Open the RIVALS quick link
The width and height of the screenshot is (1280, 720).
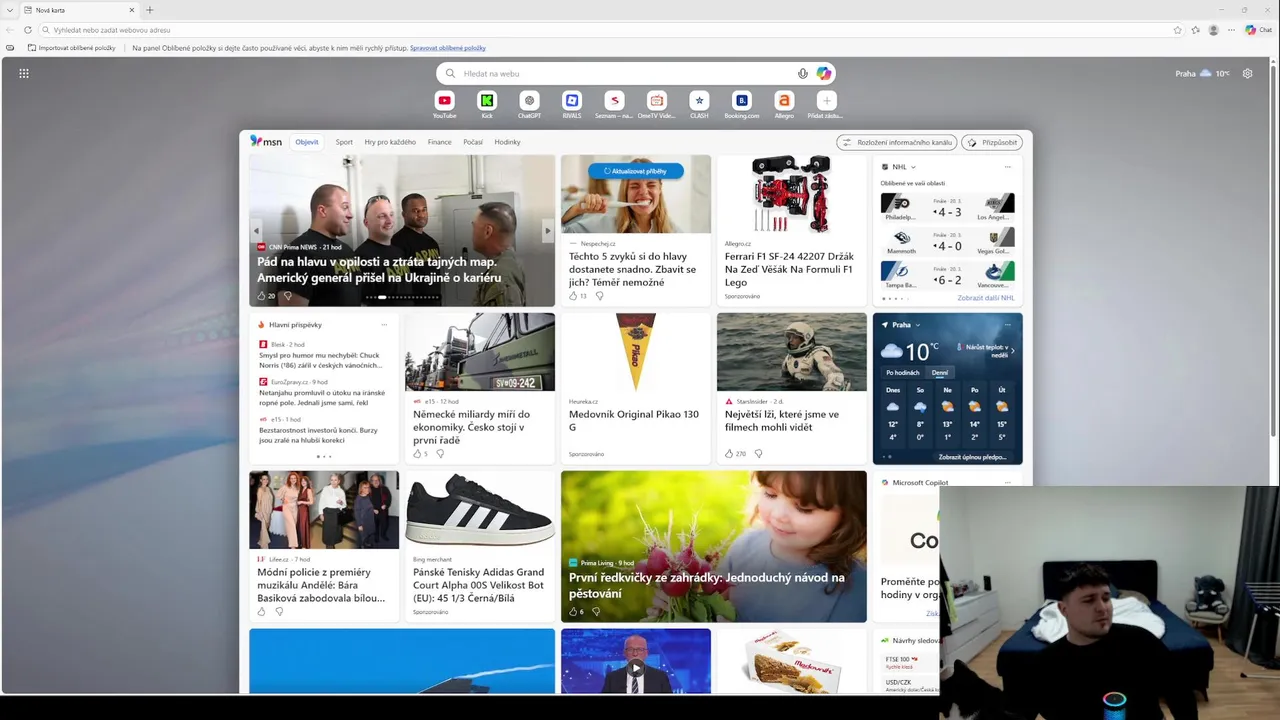[x=572, y=100]
